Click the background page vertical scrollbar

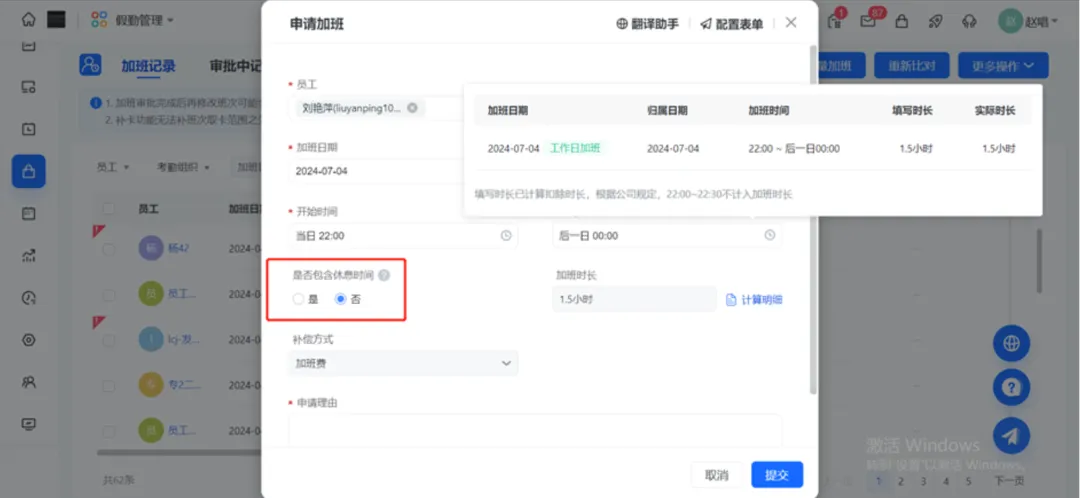(x=1039, y=262)
